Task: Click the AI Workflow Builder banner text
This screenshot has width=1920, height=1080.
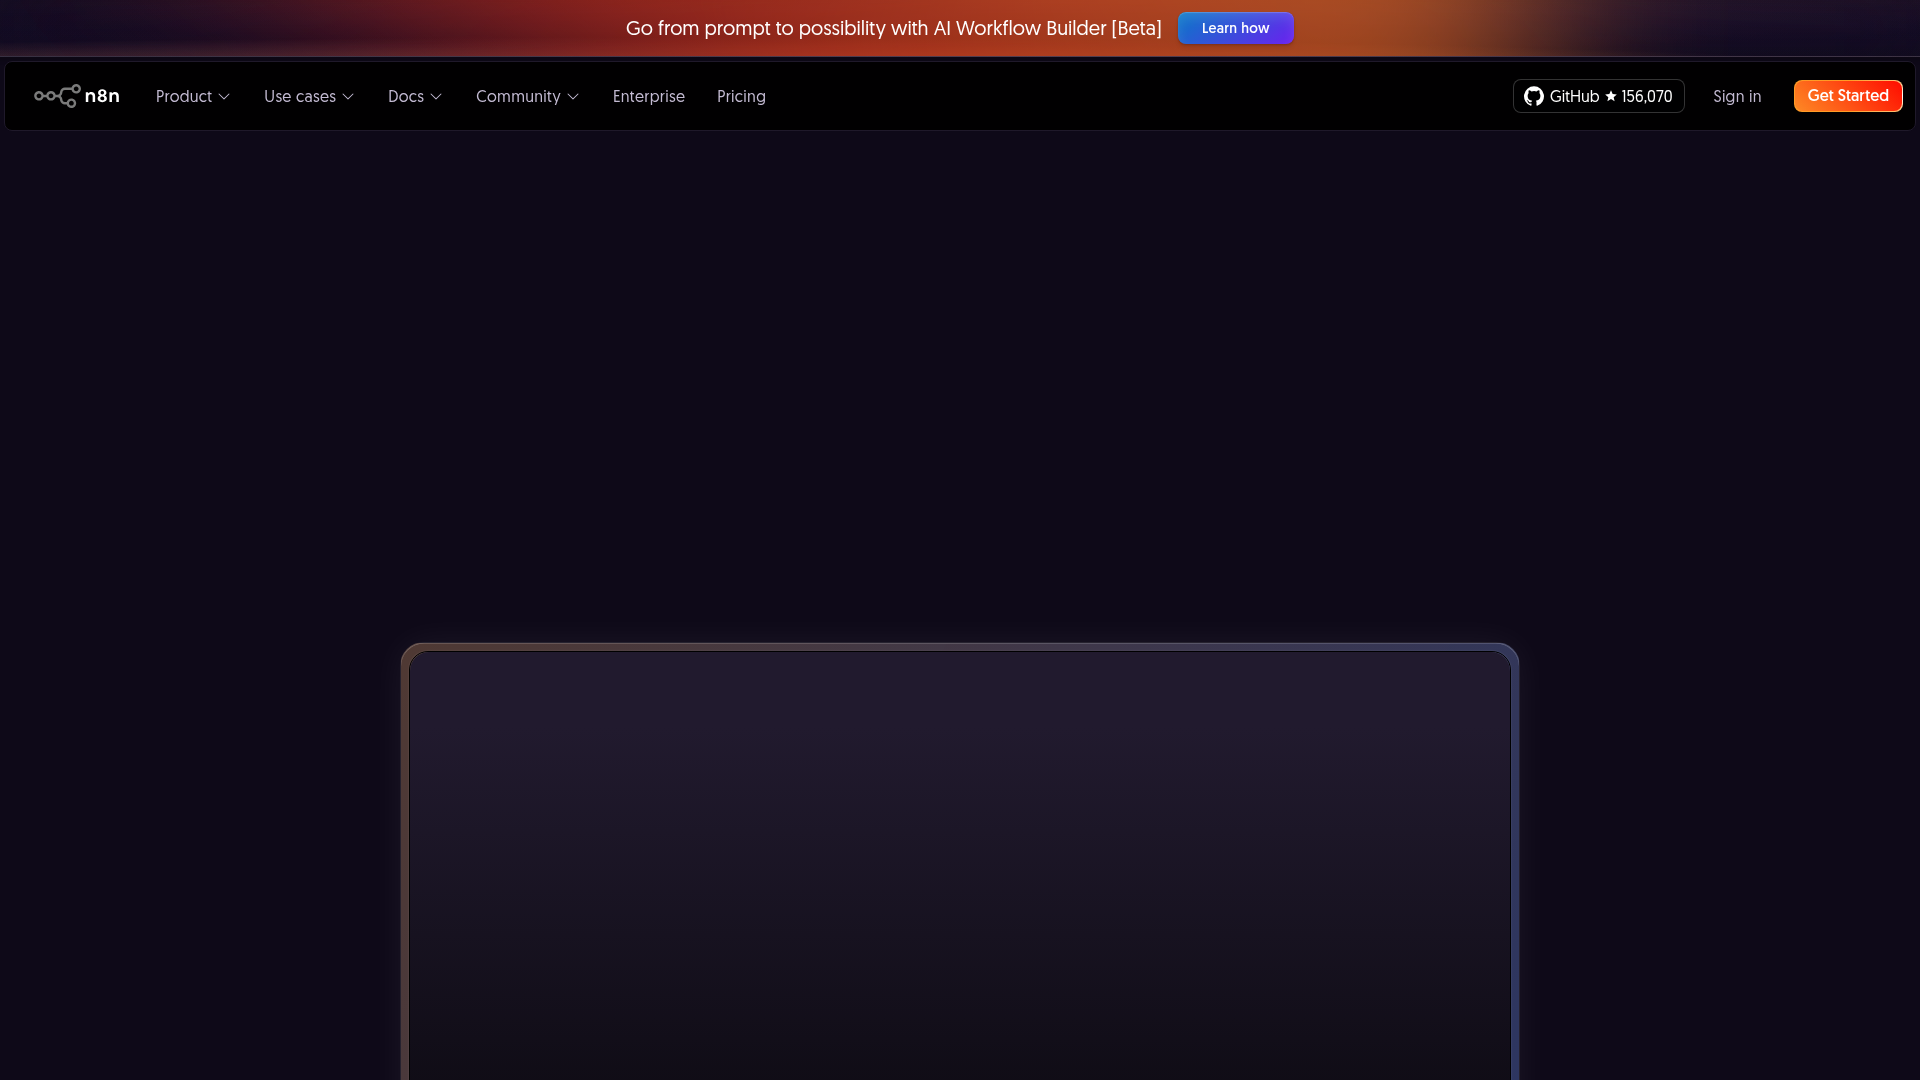Action: pos(893,28)
